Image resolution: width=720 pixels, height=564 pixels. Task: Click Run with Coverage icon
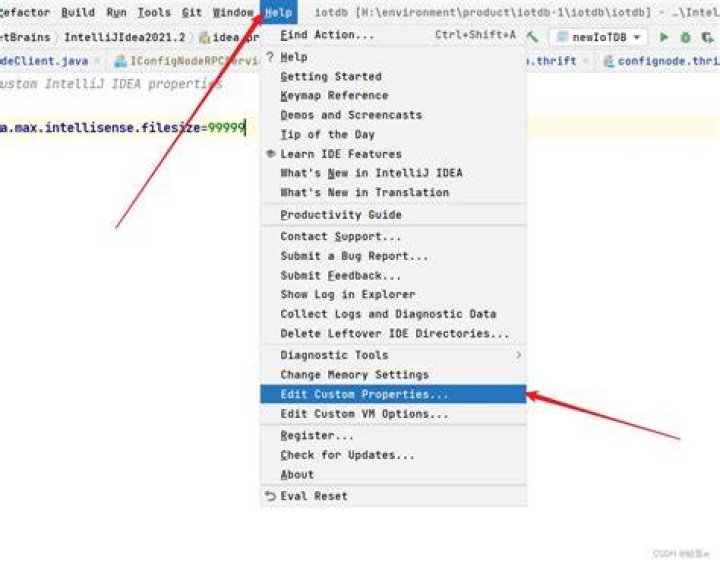(x=708, y=37)
